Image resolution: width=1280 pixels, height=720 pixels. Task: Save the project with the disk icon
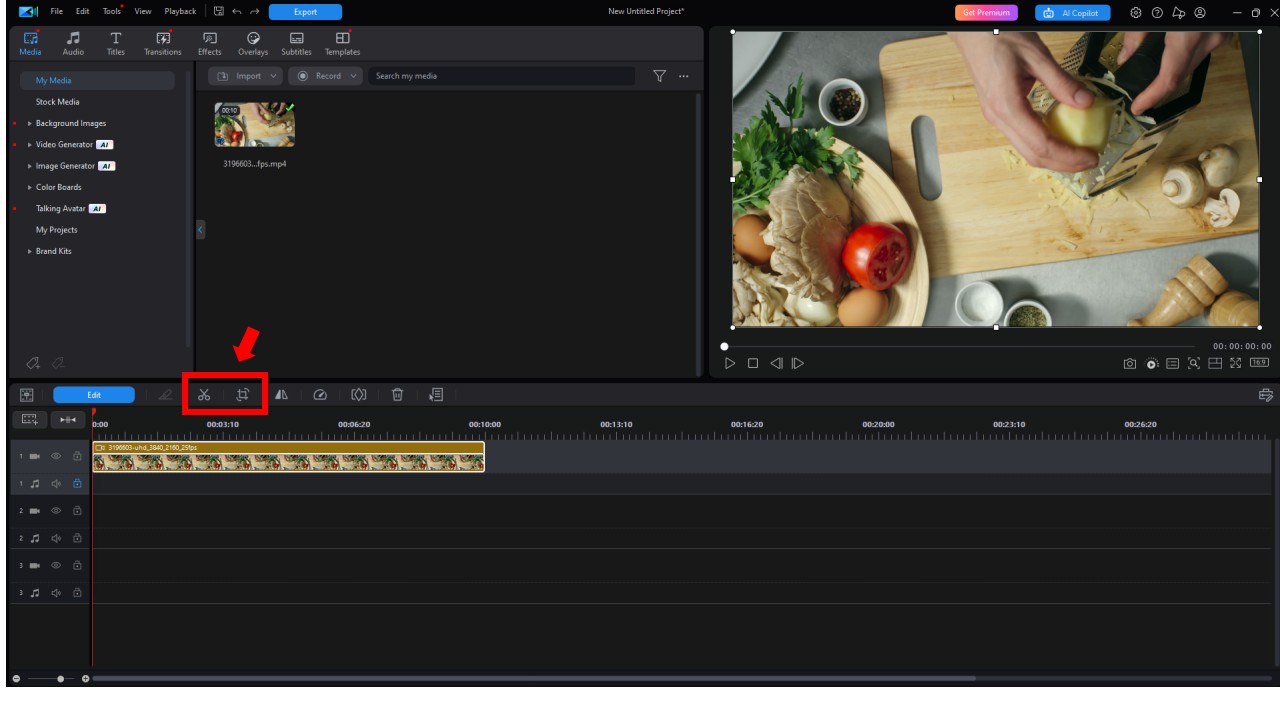point(219,12)
